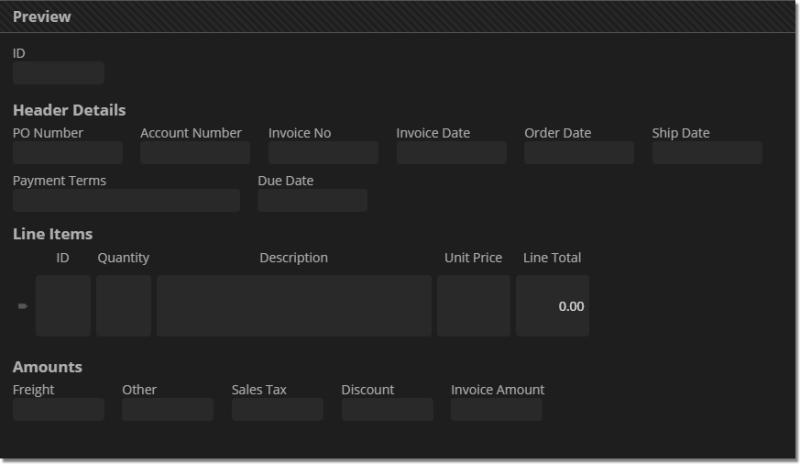Select the Payment Terms field

(x=126, y=200)
